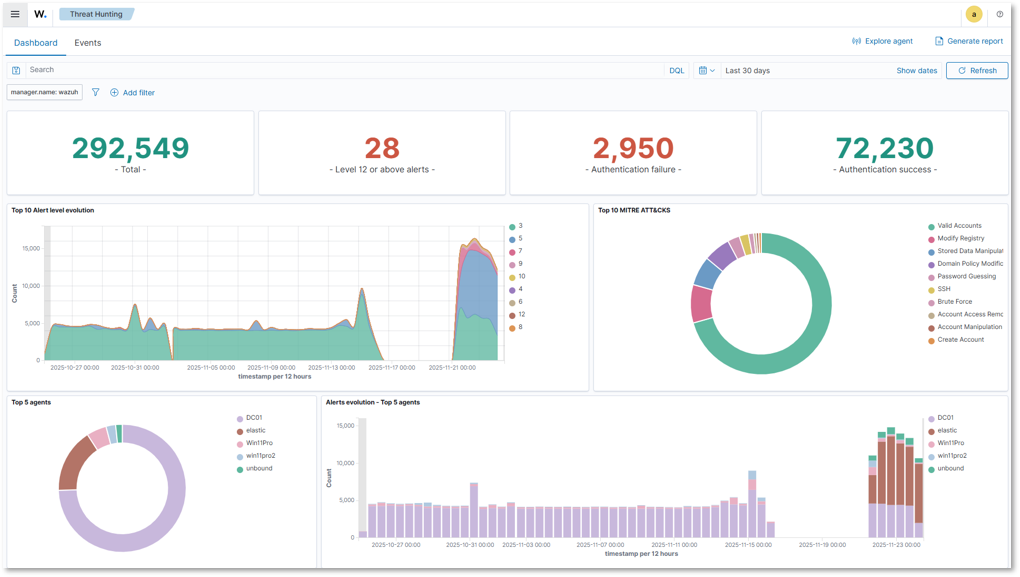
Task: Click the Explore agent icon
Action: click(x=854, y=41)
